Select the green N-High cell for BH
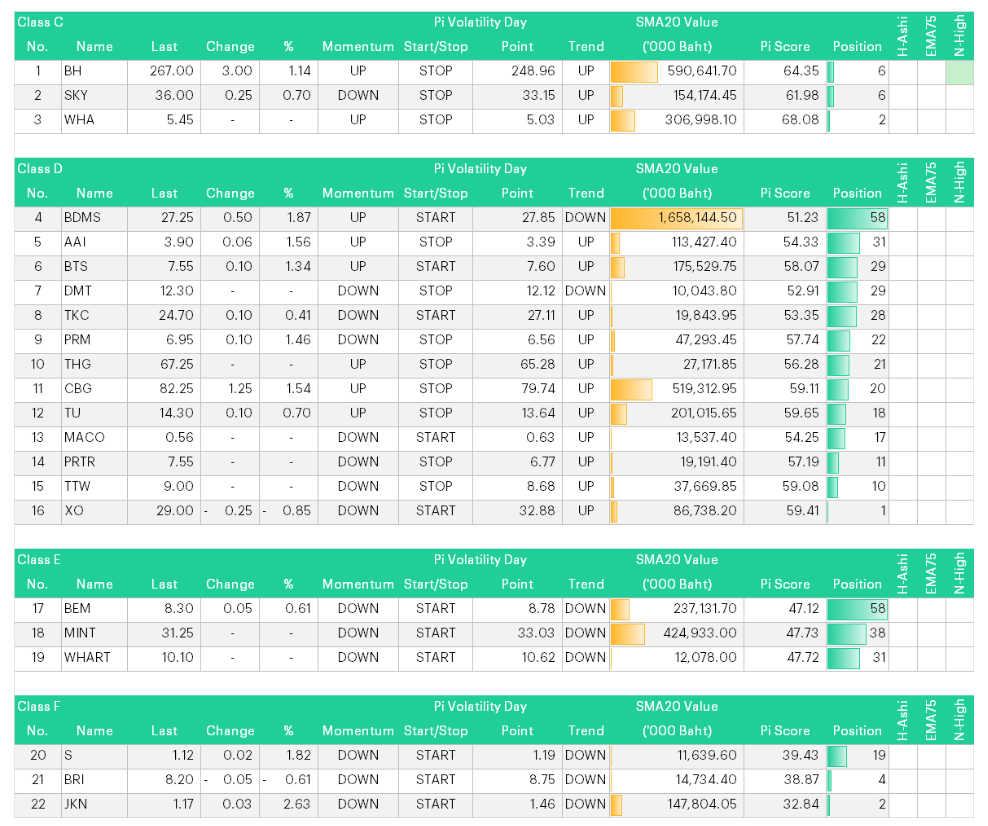The image size is (988, 826). tap(959, 71)
